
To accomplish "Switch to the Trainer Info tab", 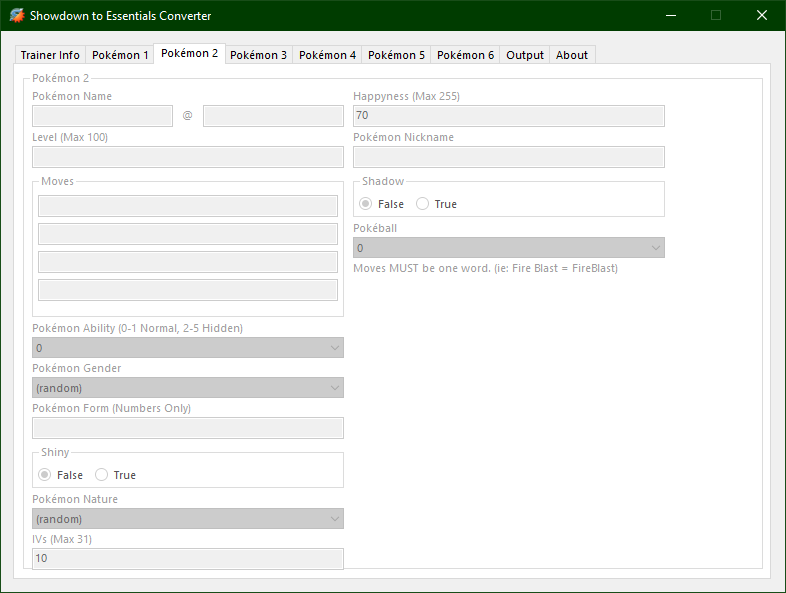I will [x=50, y=55].
